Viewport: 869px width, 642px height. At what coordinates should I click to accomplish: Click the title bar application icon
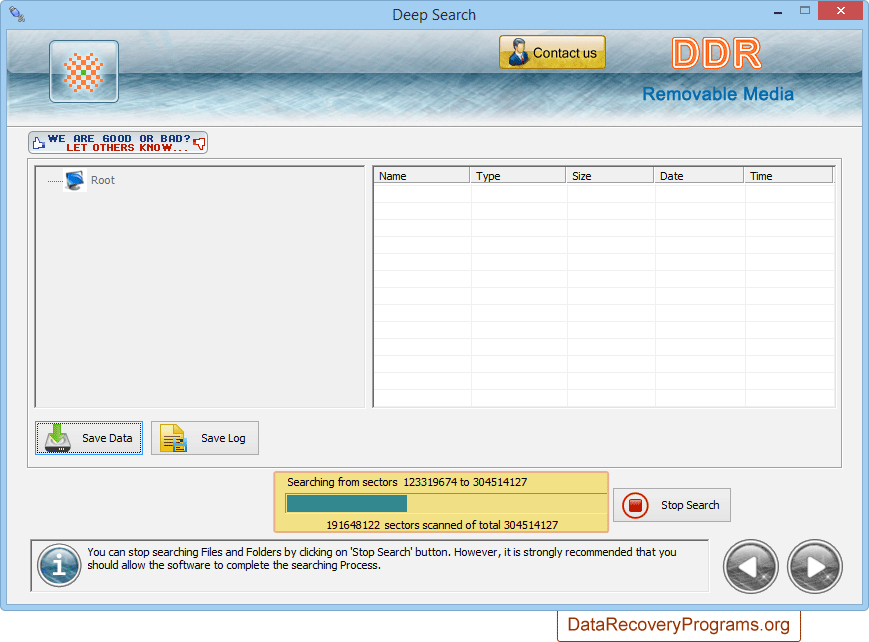[17, 14]
